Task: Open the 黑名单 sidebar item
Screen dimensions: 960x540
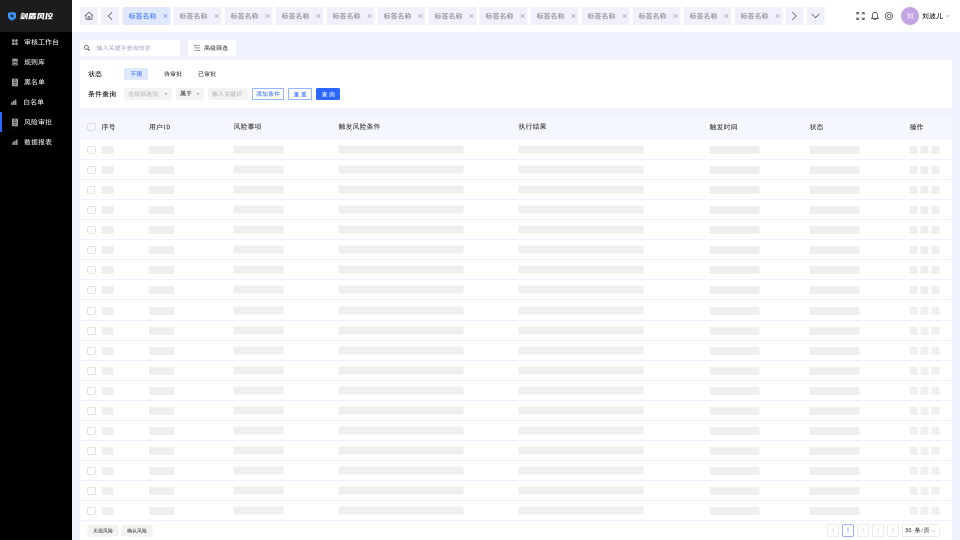Action: tap(36, 82)
